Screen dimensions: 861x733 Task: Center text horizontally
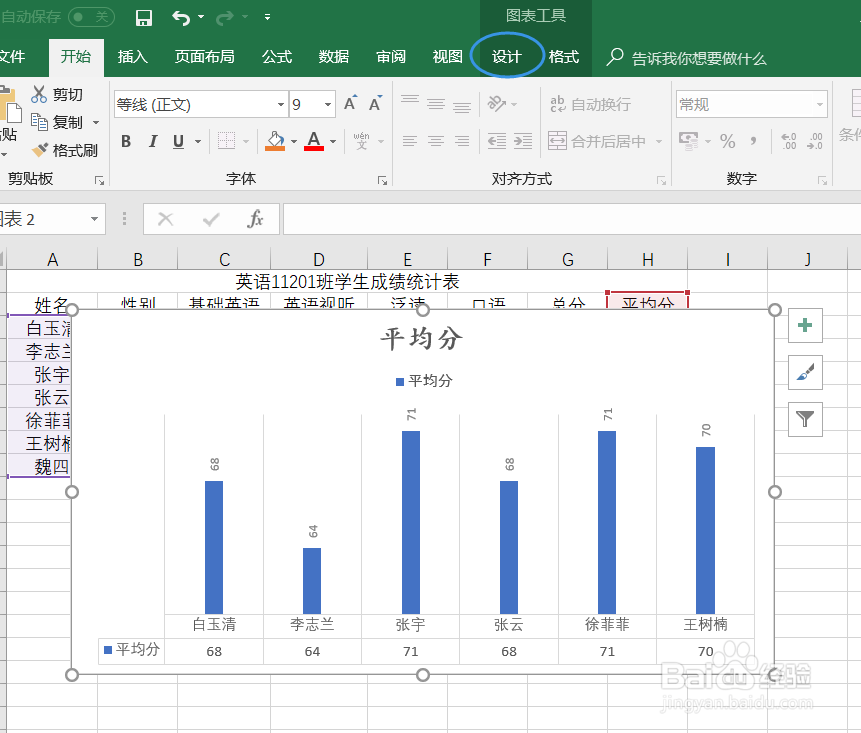(x=436, y=141)
